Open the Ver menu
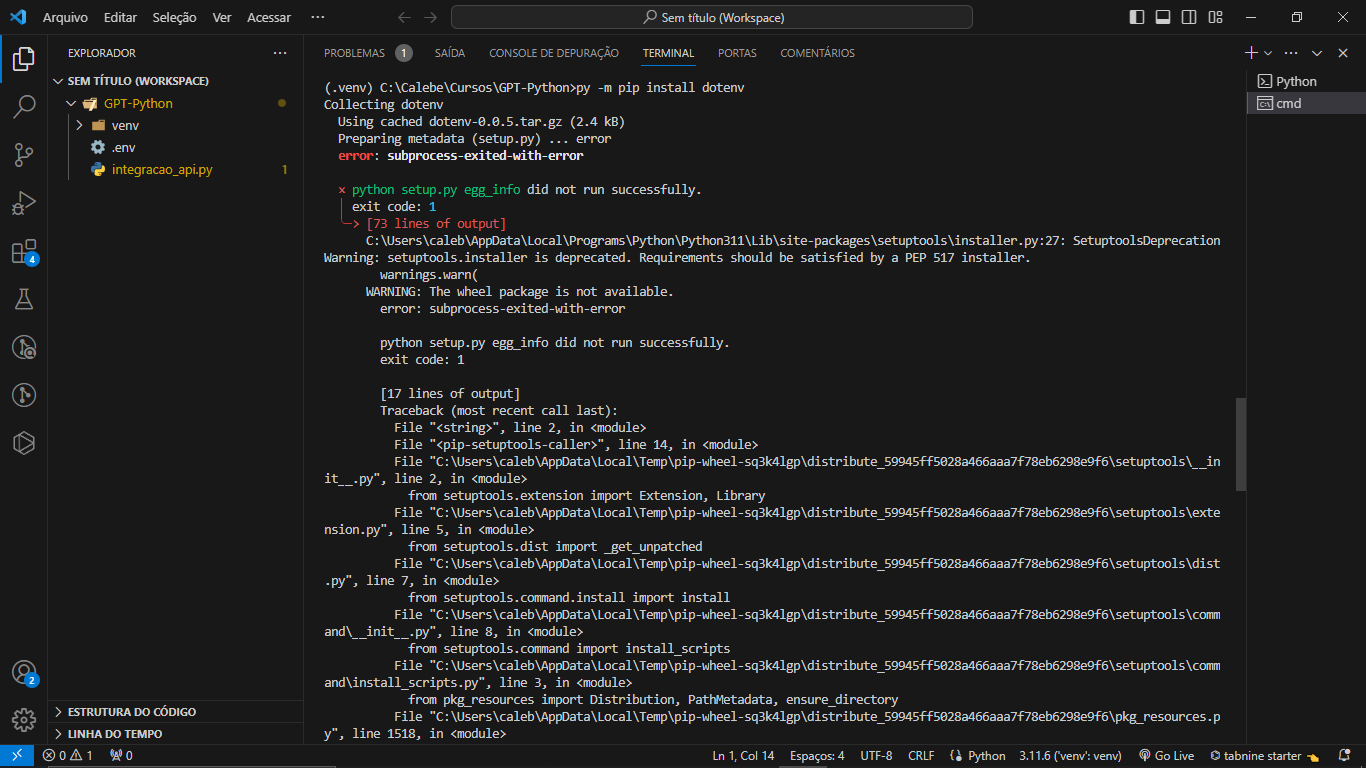Image resolution: width=1366 pixels, height=768 pixels. click(222, 17)
